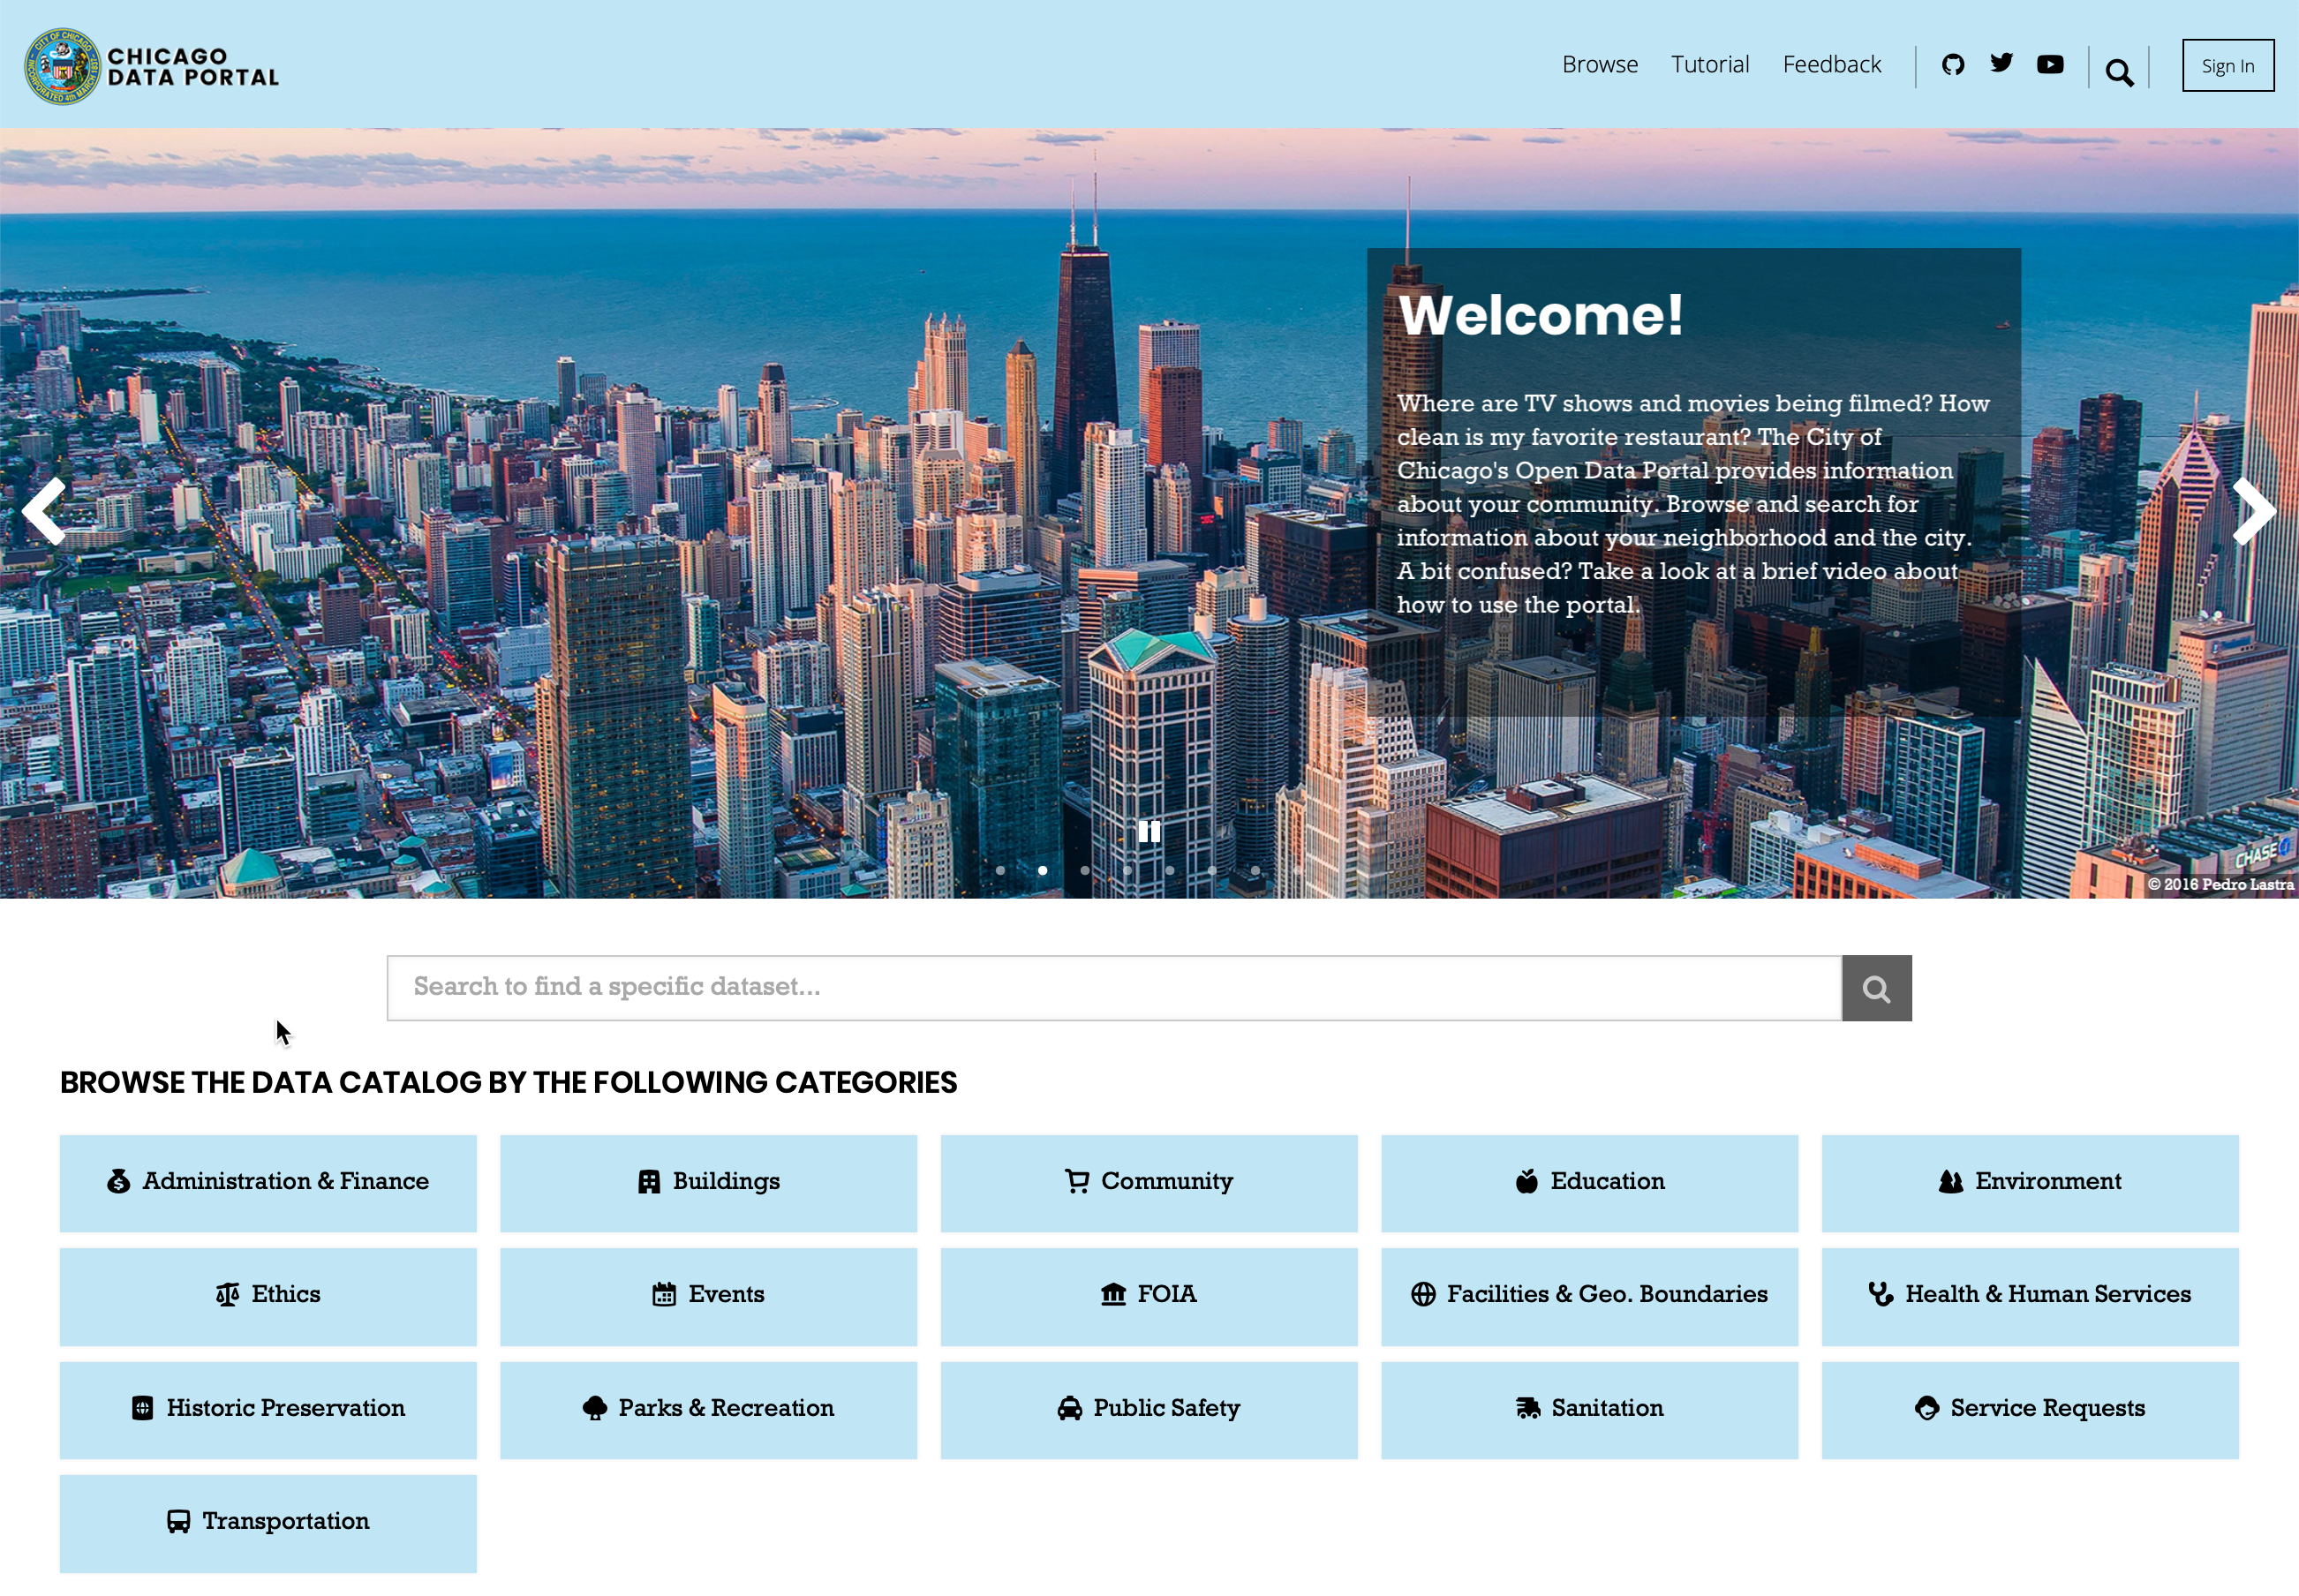Pause the hero slideshow

point(1149,831)
